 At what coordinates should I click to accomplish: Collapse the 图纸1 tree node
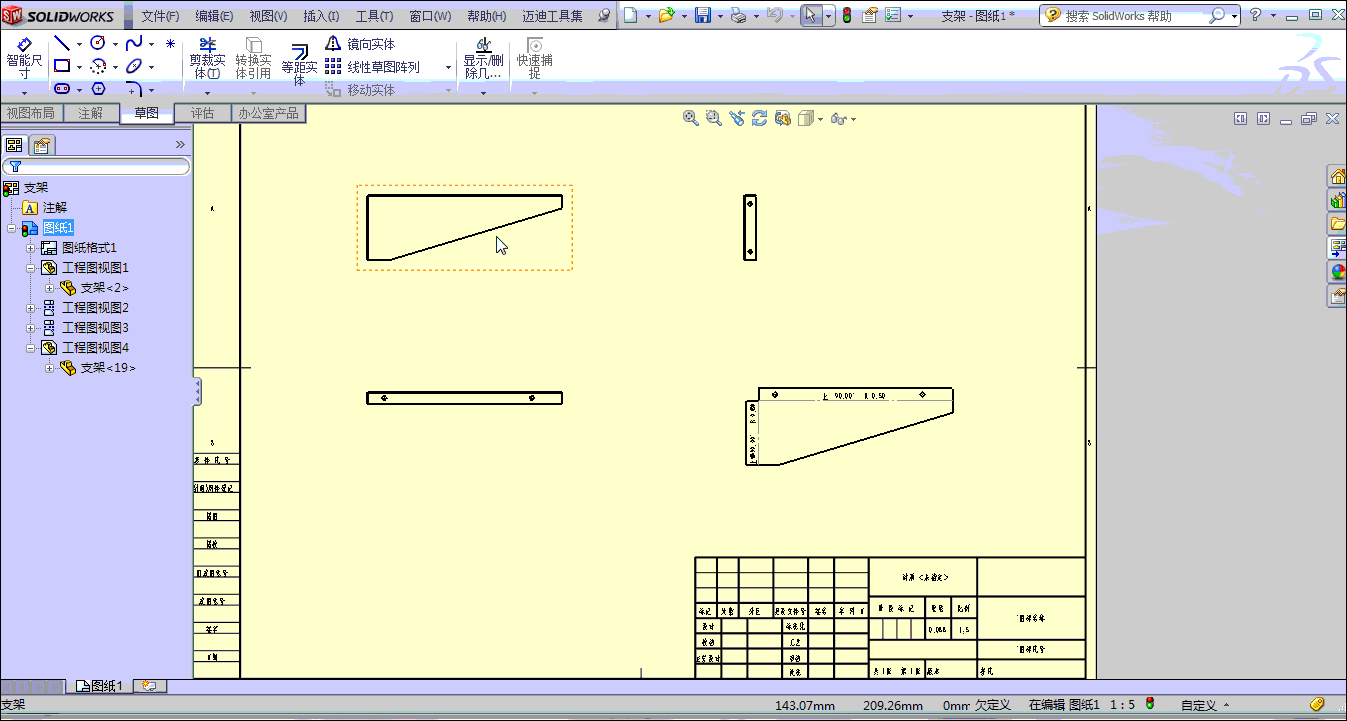(x=11, y=228)
